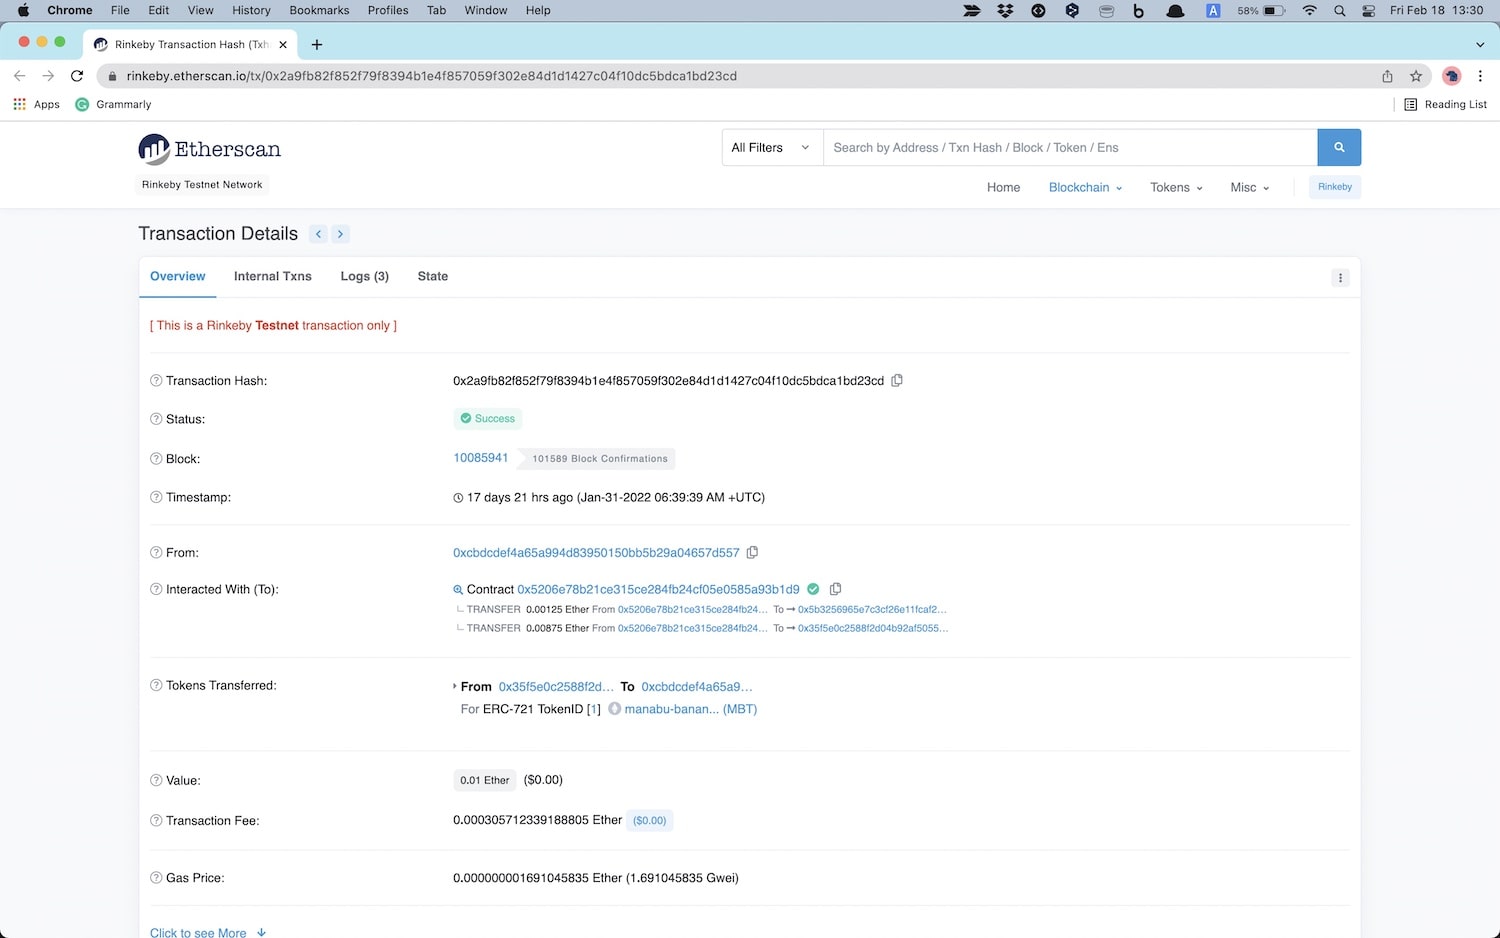Viewport: 1500px width, 938px height.
Task: Open the All Filters dropdown
Action: tap(772, 147)
